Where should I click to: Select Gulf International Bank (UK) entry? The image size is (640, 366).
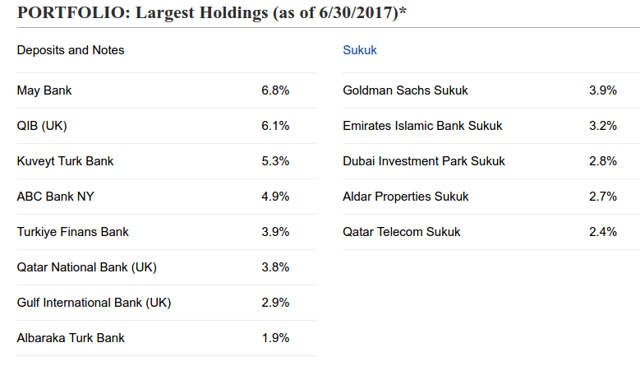click(x=167, y=303)
